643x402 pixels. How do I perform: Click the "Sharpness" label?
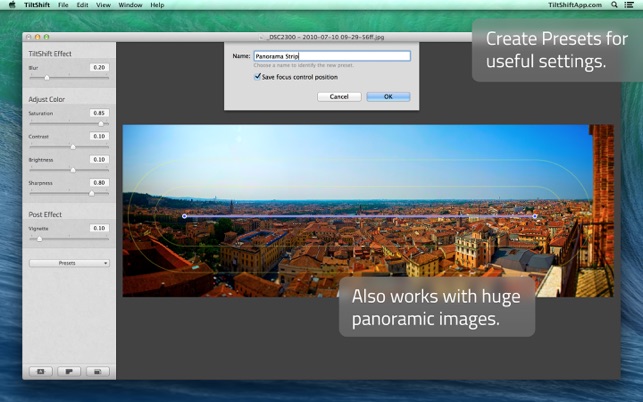tap(40, 183)
